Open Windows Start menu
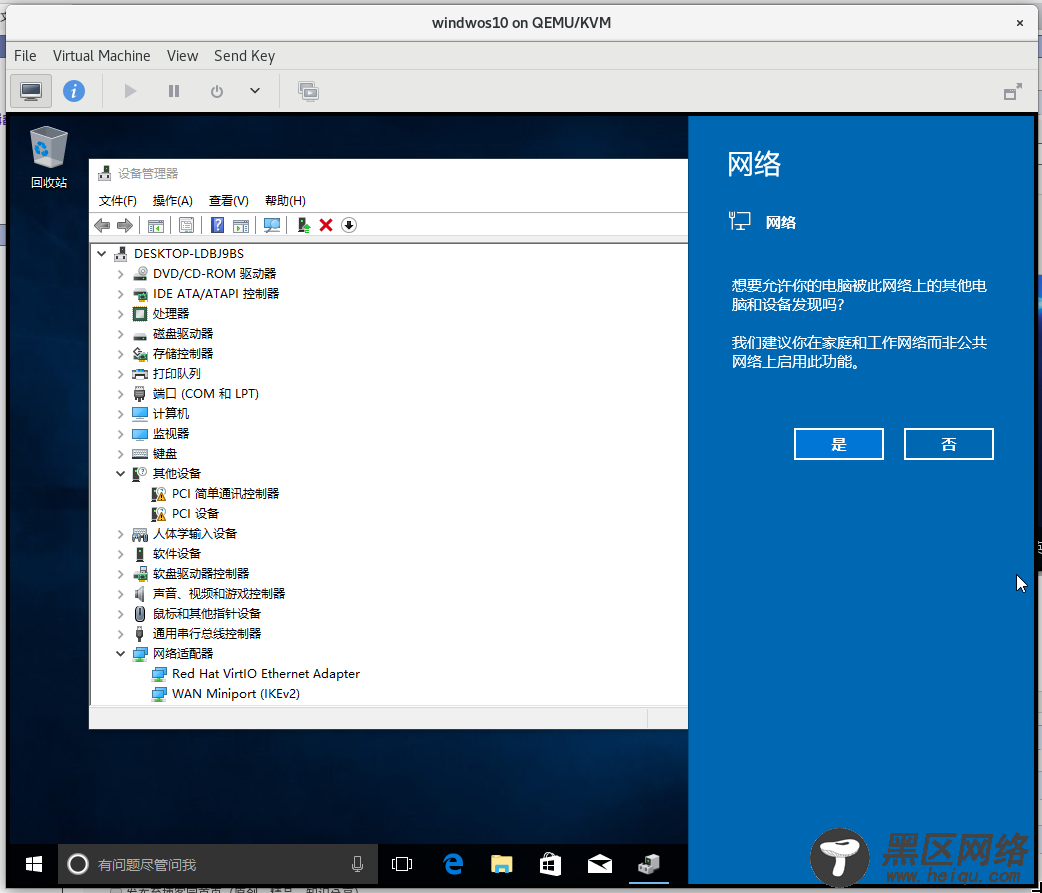This screenshot has width=1042, height=893. [33, 864]
